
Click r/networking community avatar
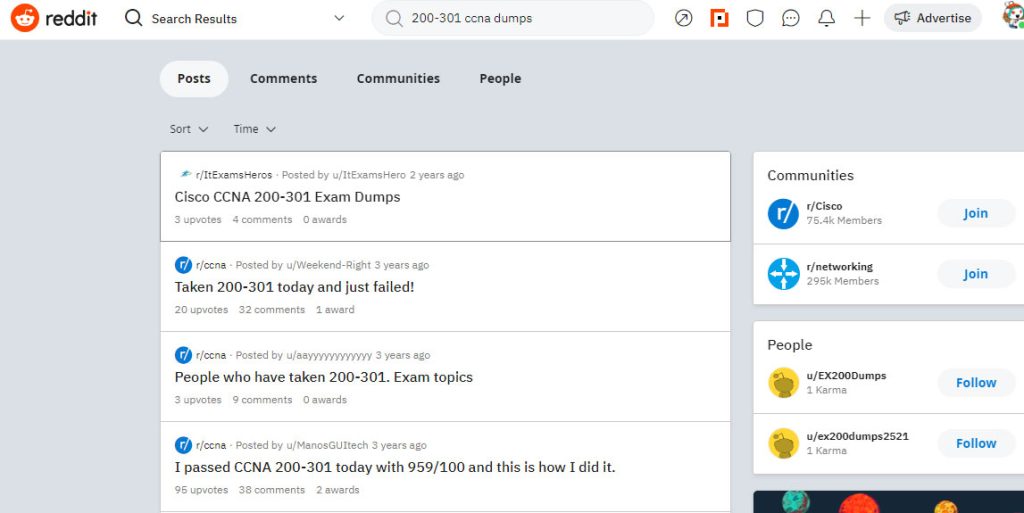[783, 274]
